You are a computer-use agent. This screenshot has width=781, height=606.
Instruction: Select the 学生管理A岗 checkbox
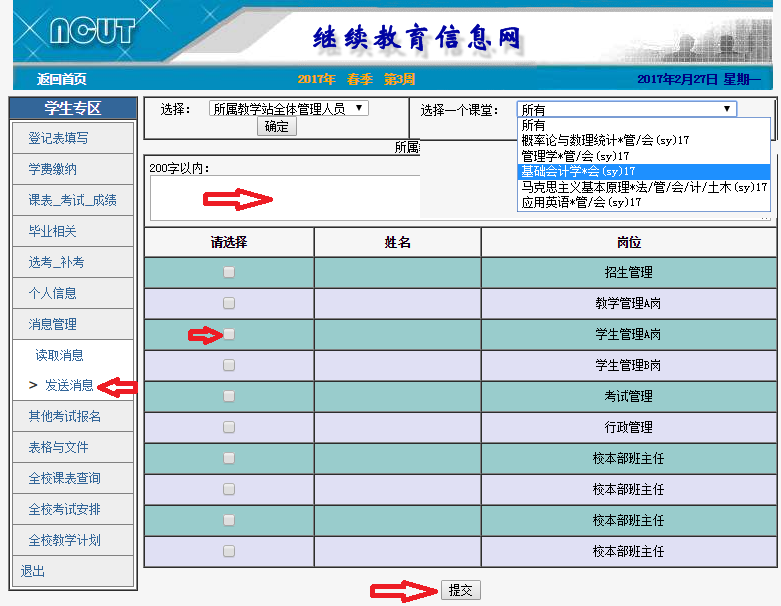coord(229,334)
